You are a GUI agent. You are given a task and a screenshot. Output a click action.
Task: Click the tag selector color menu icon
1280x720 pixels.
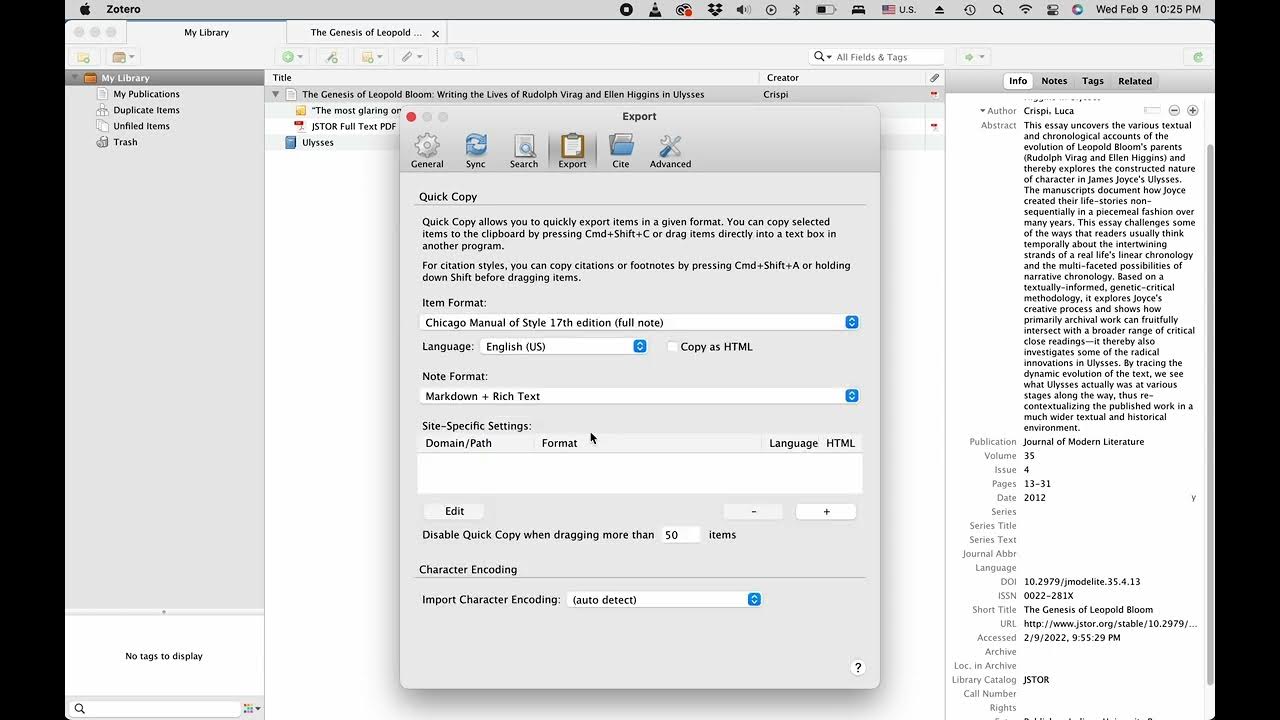click(251, 708)
